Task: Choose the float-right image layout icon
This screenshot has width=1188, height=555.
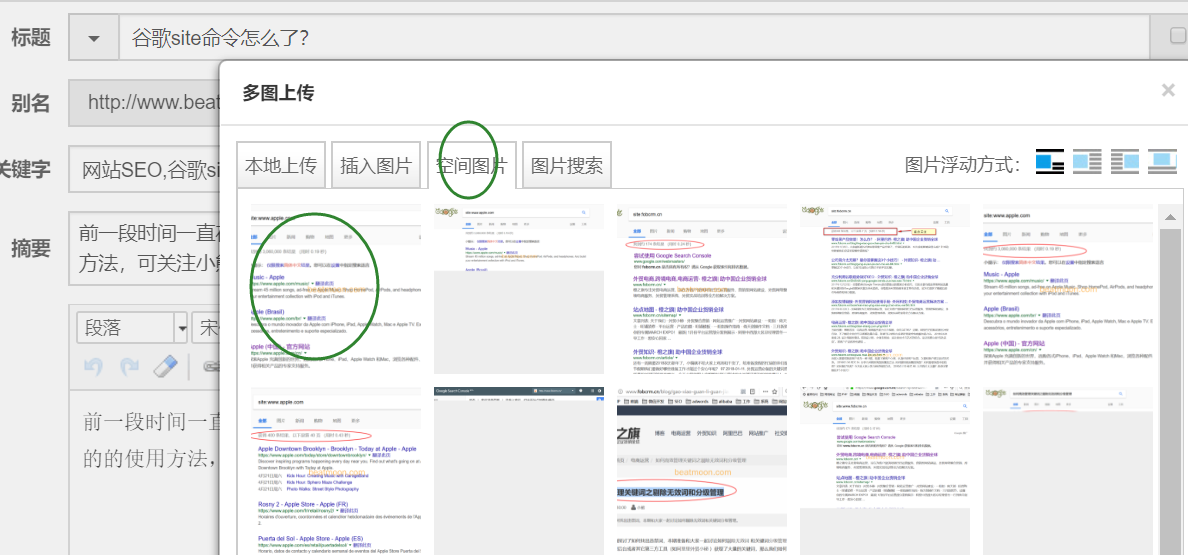Action: pos(1124,161)
